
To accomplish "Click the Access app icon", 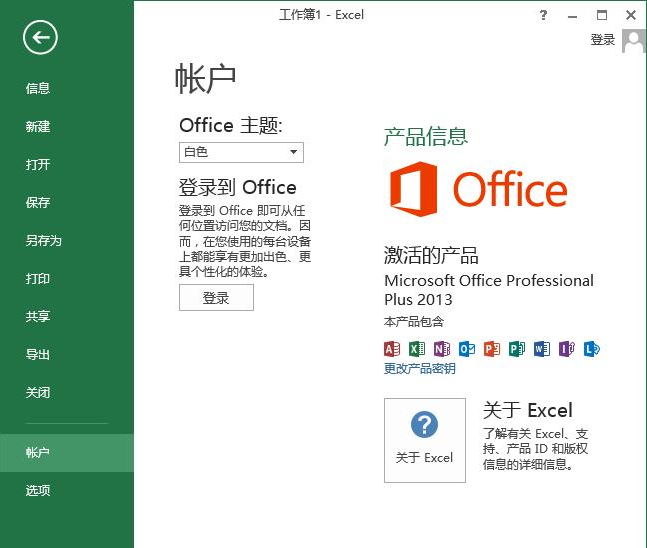I will (392, 349).
